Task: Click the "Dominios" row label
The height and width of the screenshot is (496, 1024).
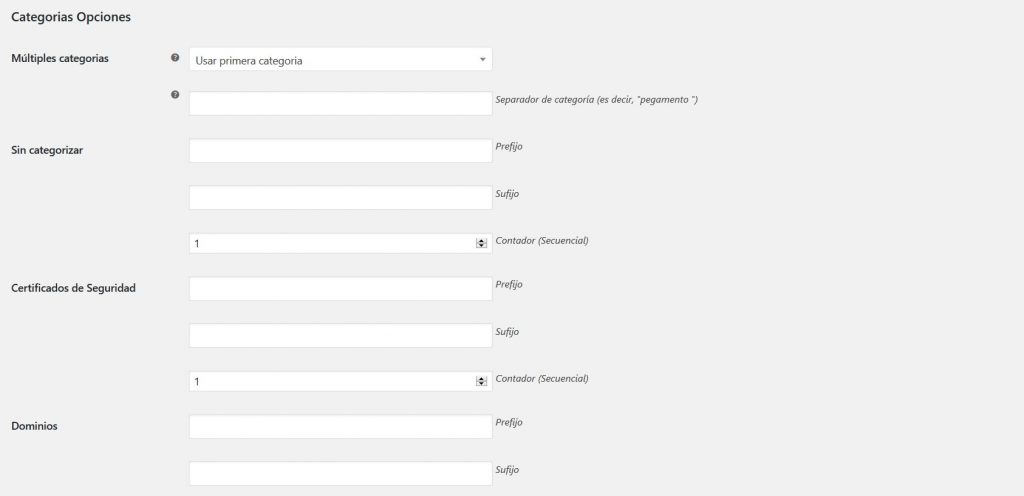Action: [34, 426]
